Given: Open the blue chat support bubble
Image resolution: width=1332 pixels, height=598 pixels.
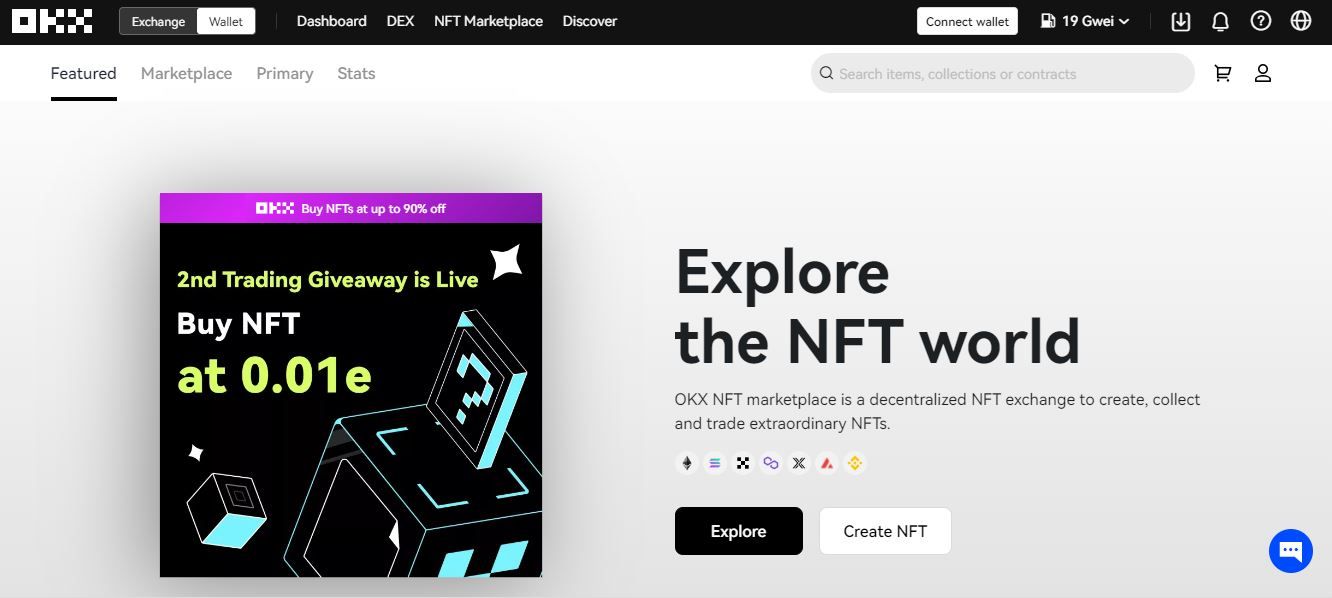Looking at the screenshot, I should (x=1290, y=551).
